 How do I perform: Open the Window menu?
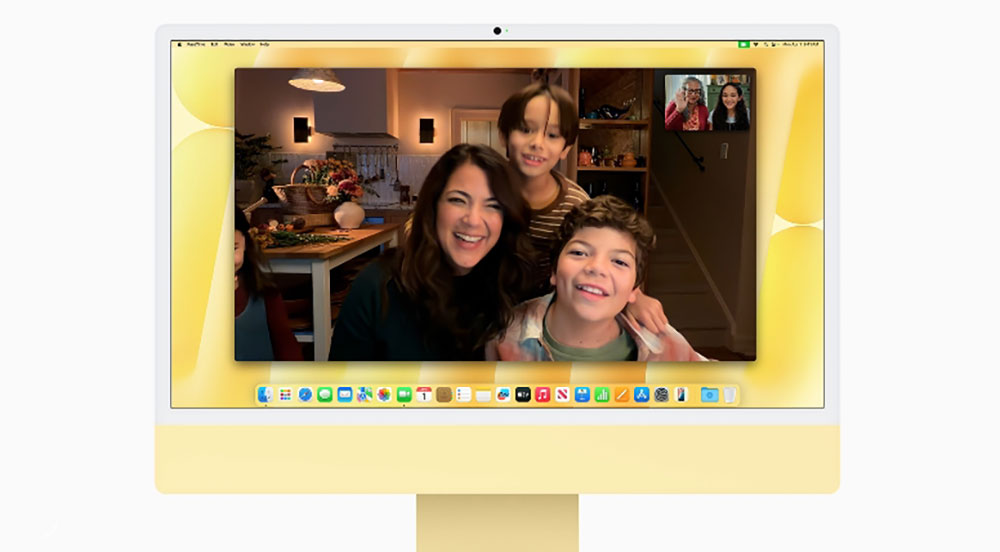coord(247,45)
